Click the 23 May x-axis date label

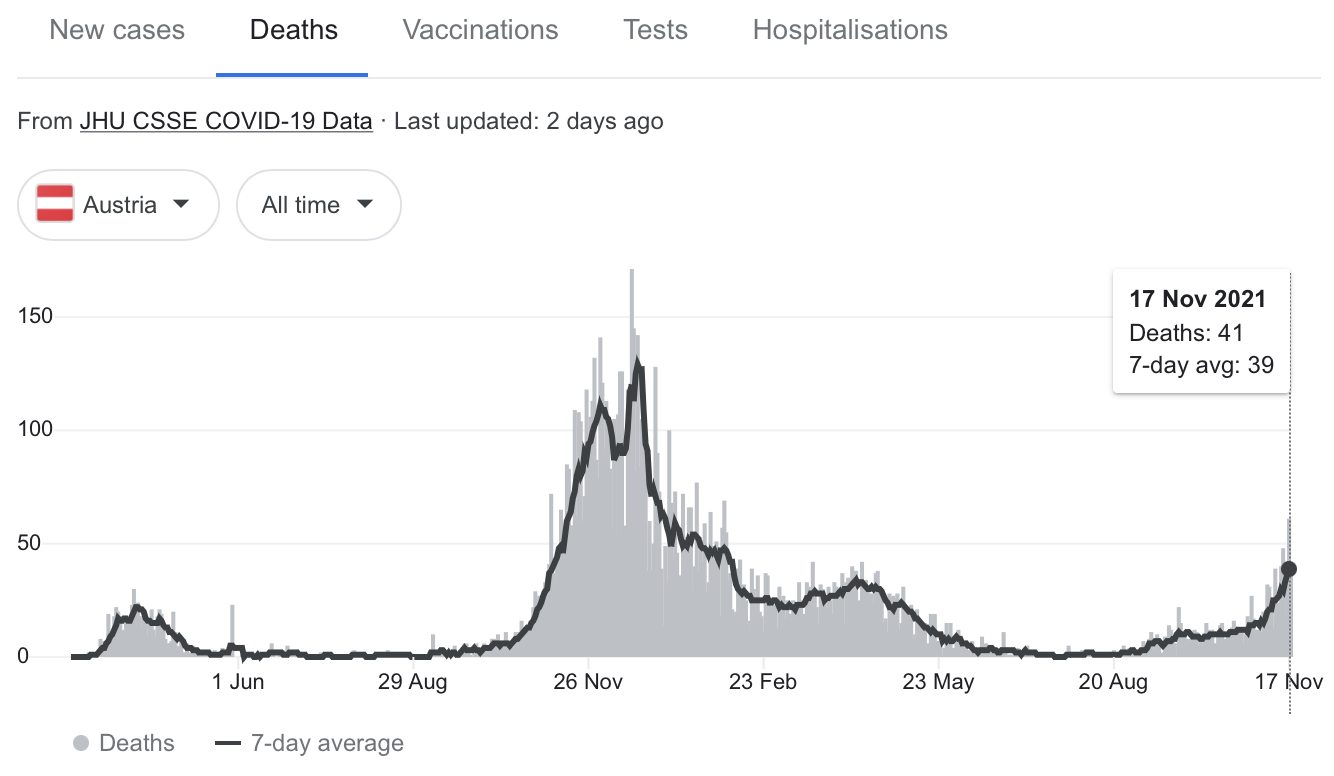point(938,683)
